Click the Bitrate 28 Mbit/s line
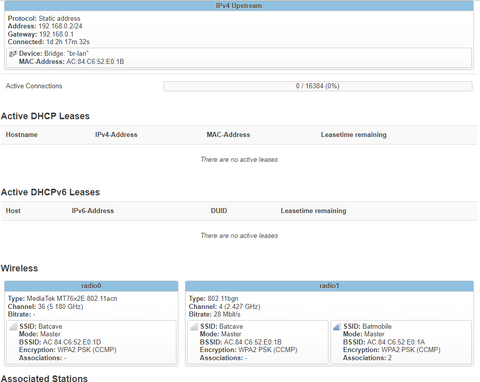This screenshot has width=480, height=382. click(x=214, y=314)
